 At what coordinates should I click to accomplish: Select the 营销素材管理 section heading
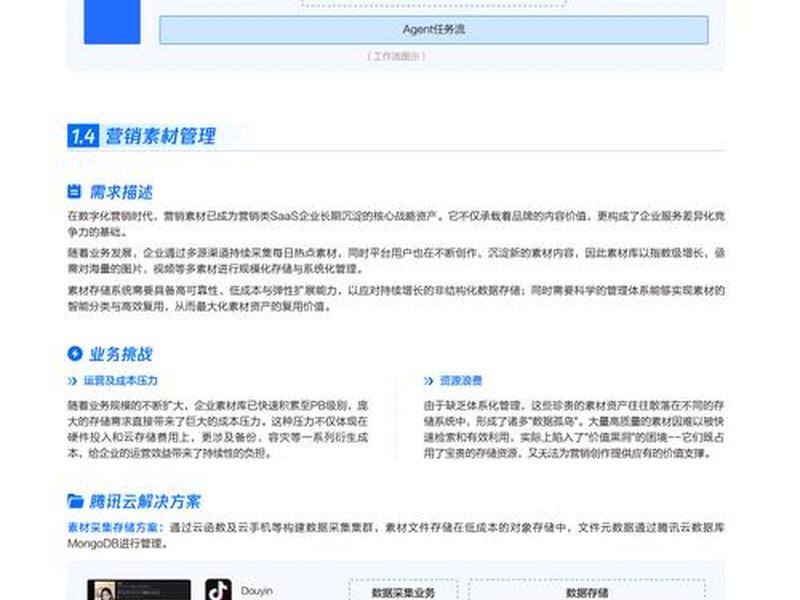pos(160,136)
